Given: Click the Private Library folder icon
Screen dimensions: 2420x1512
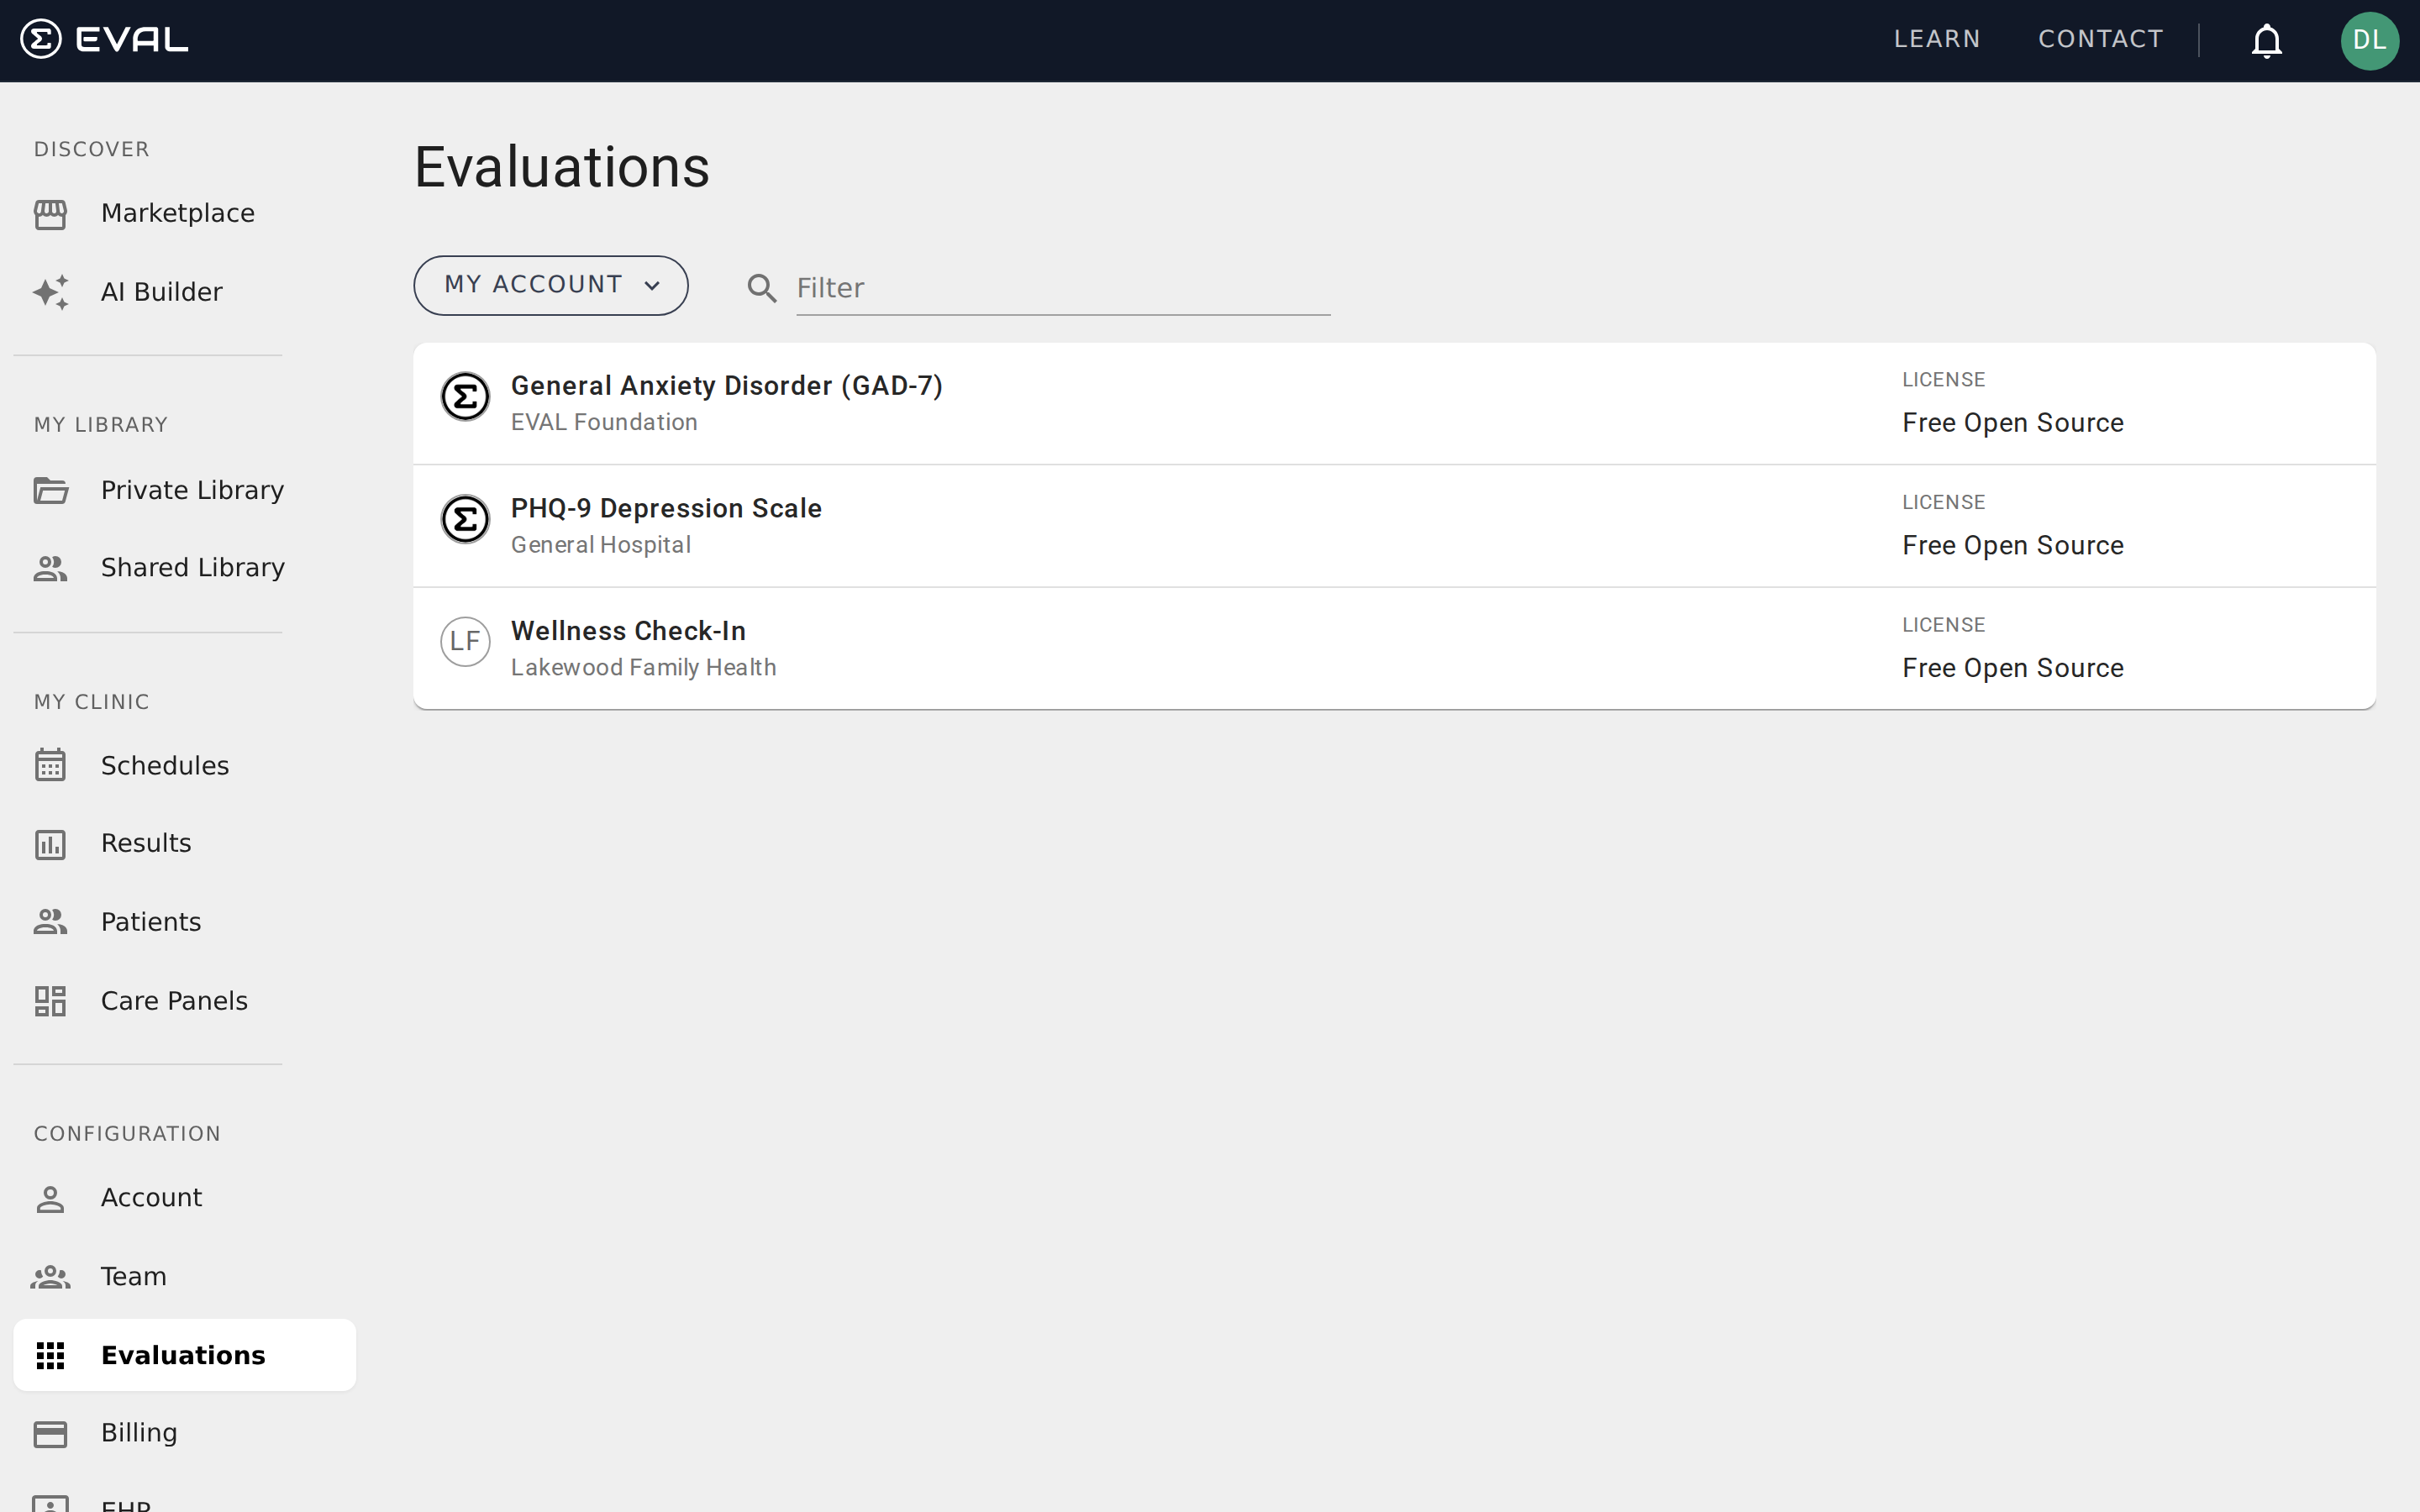Looking at the screenshot, I should [51, 490].
